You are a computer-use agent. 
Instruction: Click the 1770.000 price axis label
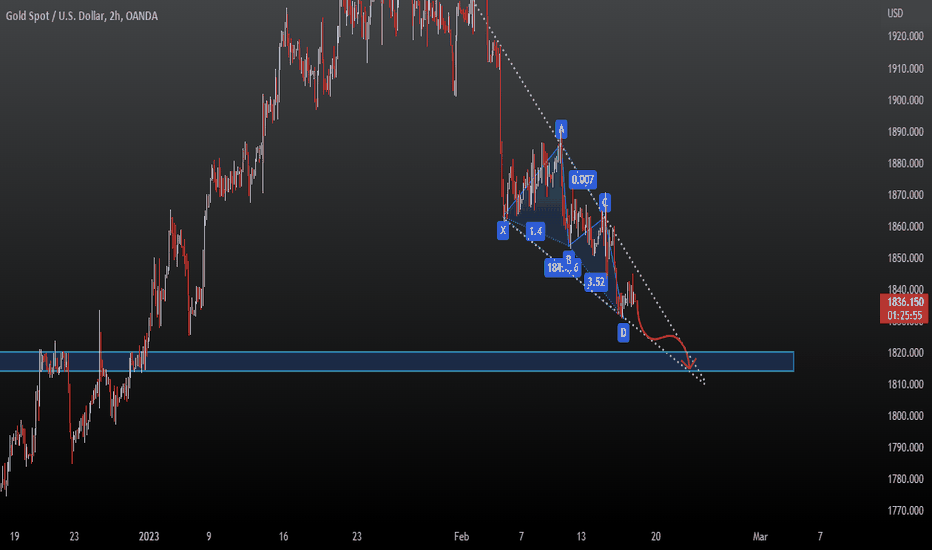click(905, 510)
